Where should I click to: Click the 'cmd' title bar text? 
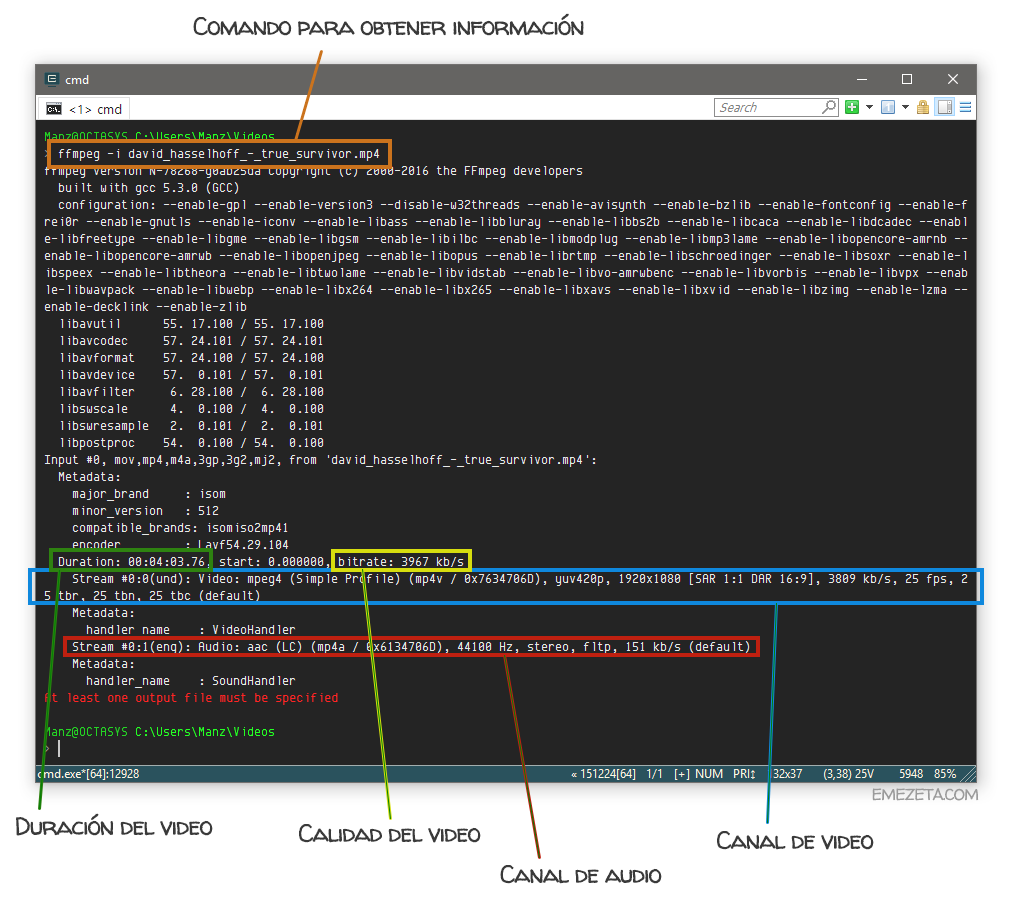point(77,80)
